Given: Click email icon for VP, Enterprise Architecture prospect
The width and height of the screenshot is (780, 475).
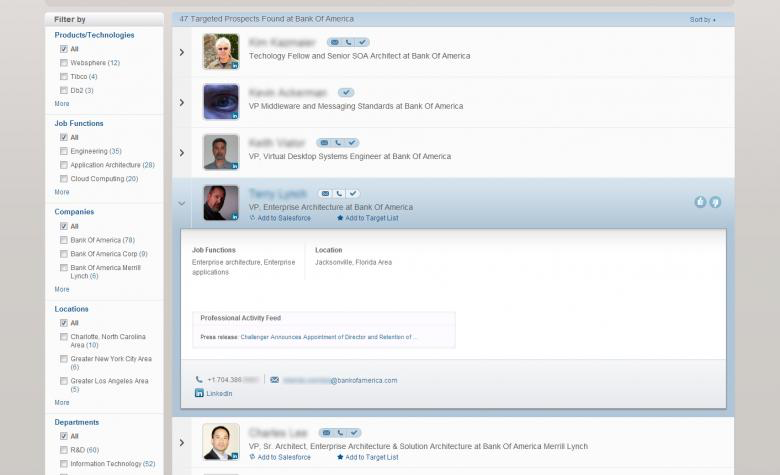Looking at the screenshot, I should tap(325, 193).
